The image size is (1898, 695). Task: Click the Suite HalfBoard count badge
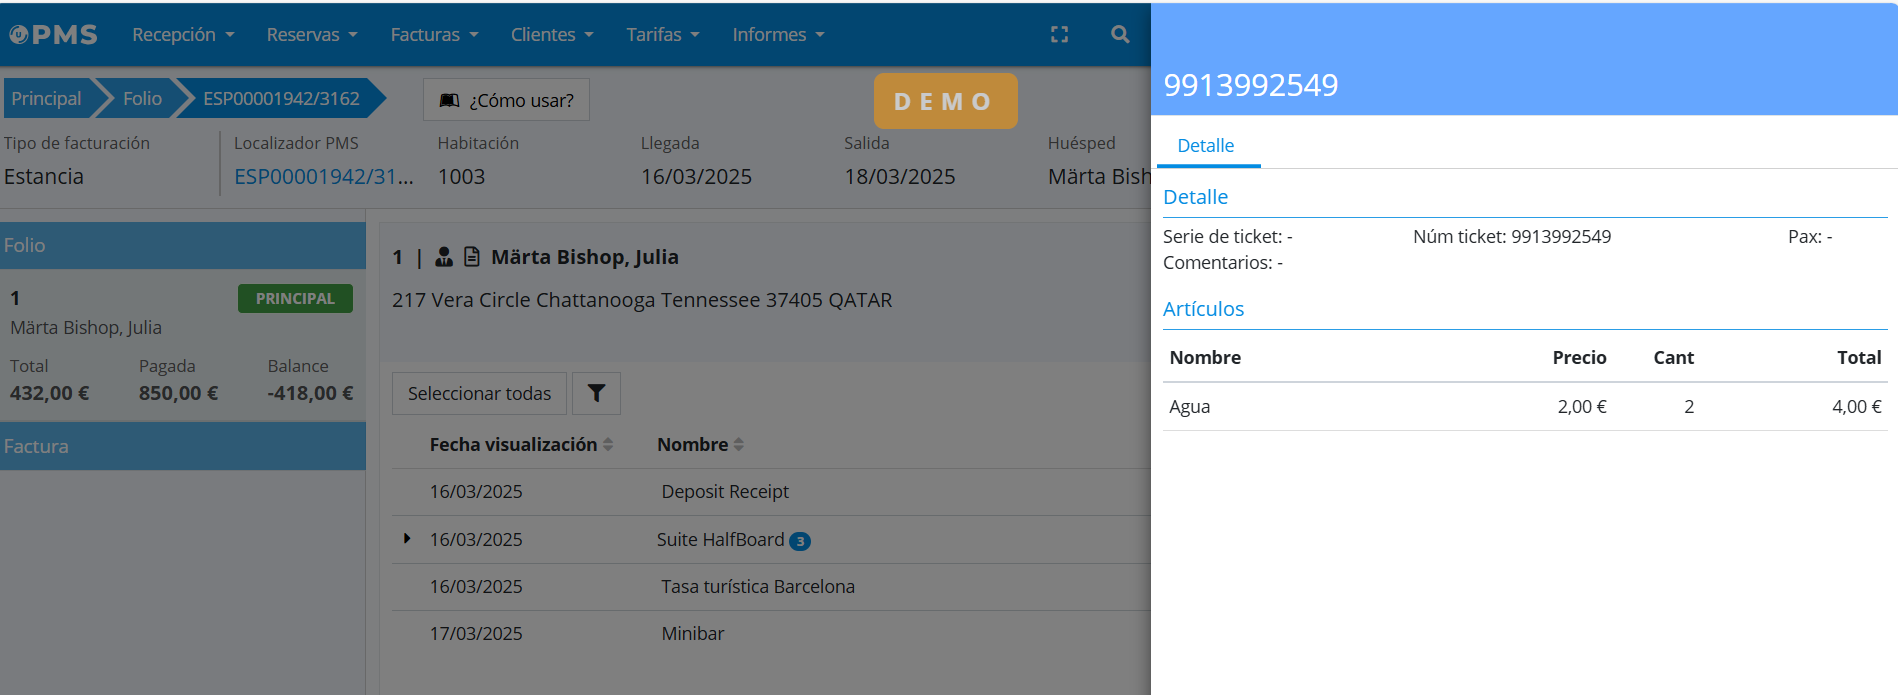(799, 541)
